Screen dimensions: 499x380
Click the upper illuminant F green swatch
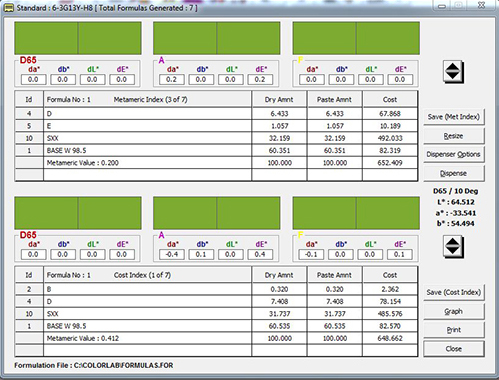[x=356, y=38]
